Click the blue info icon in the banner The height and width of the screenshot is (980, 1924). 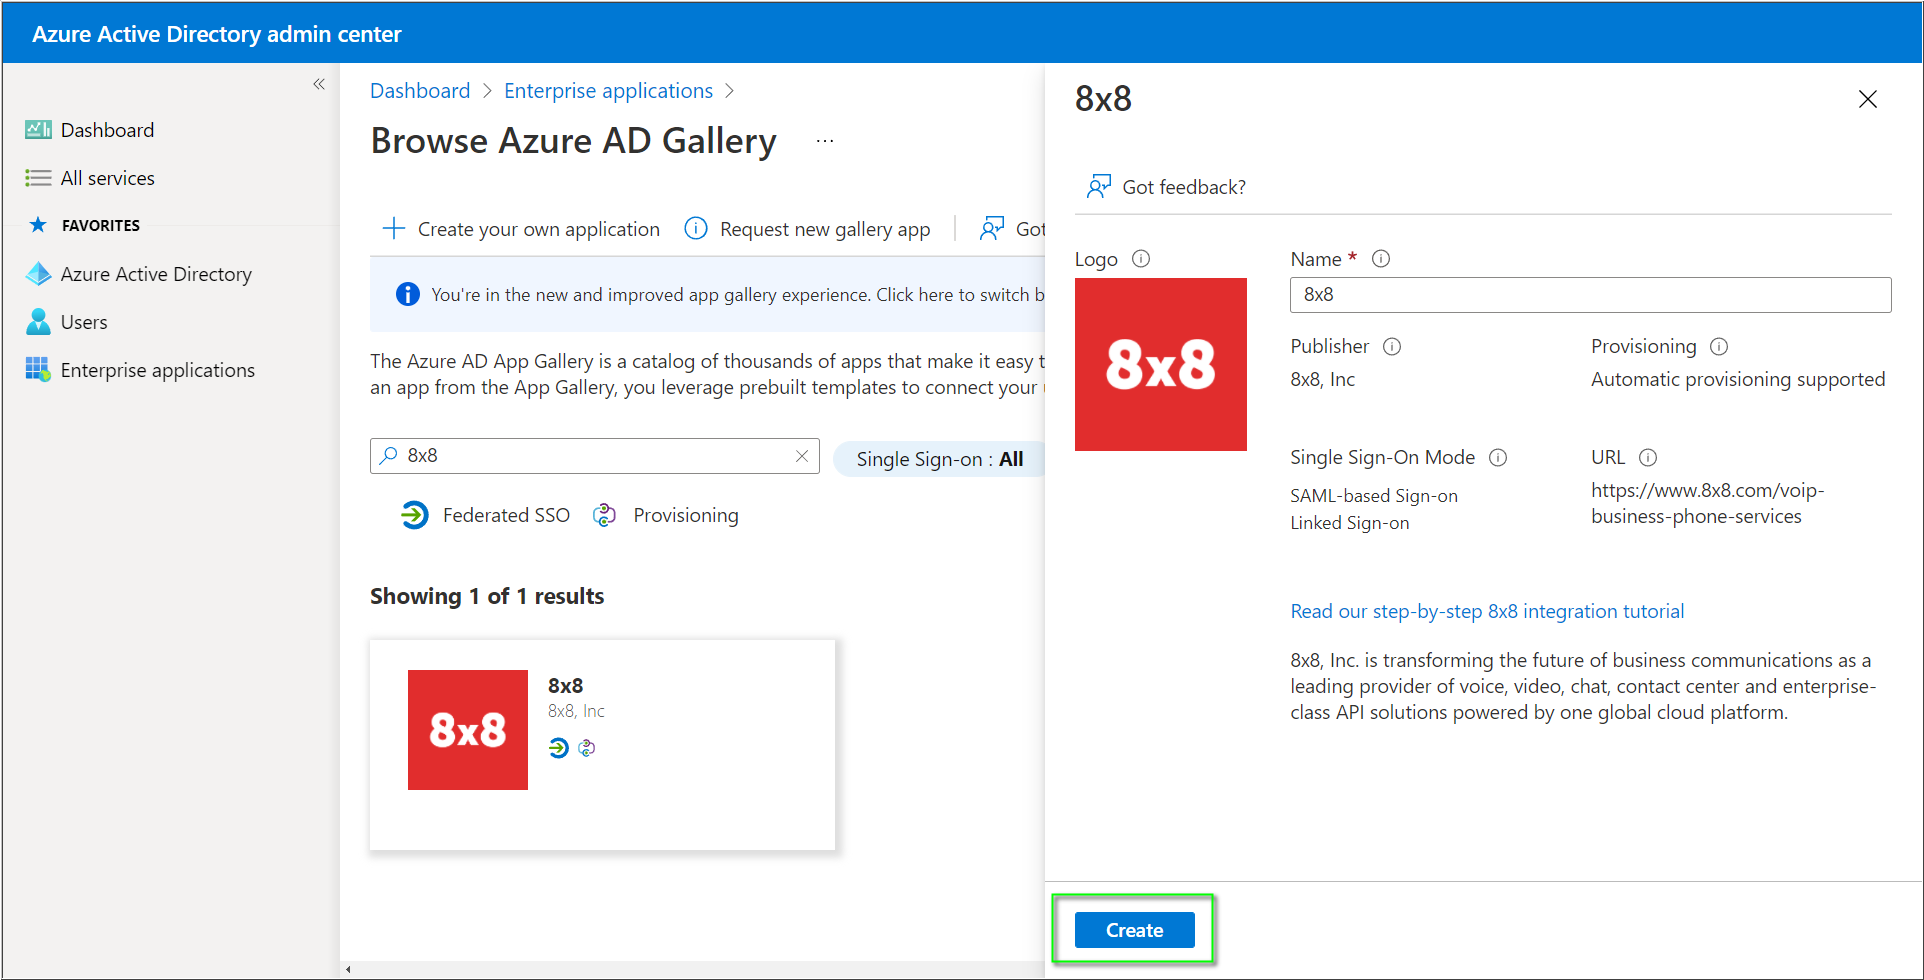pos(408,294)
